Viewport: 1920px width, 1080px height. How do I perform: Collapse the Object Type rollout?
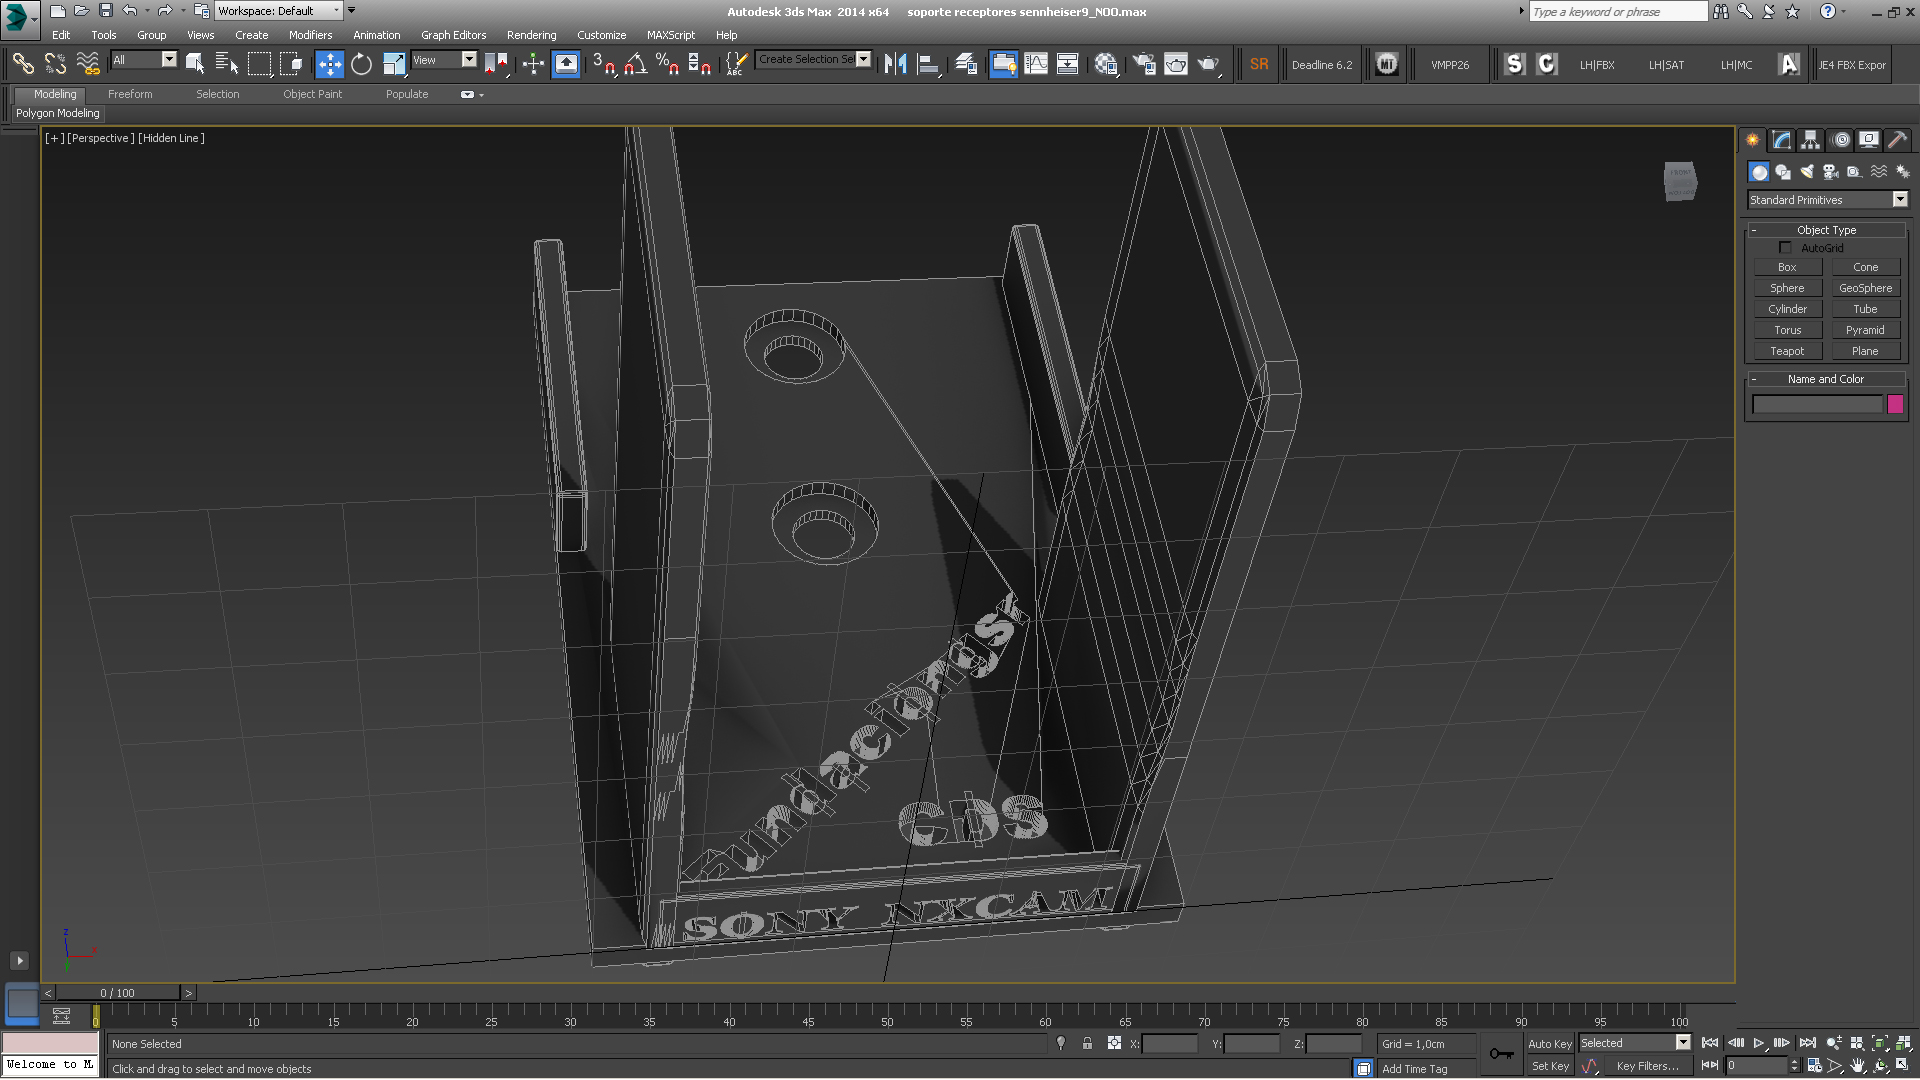coord(1826,230)
